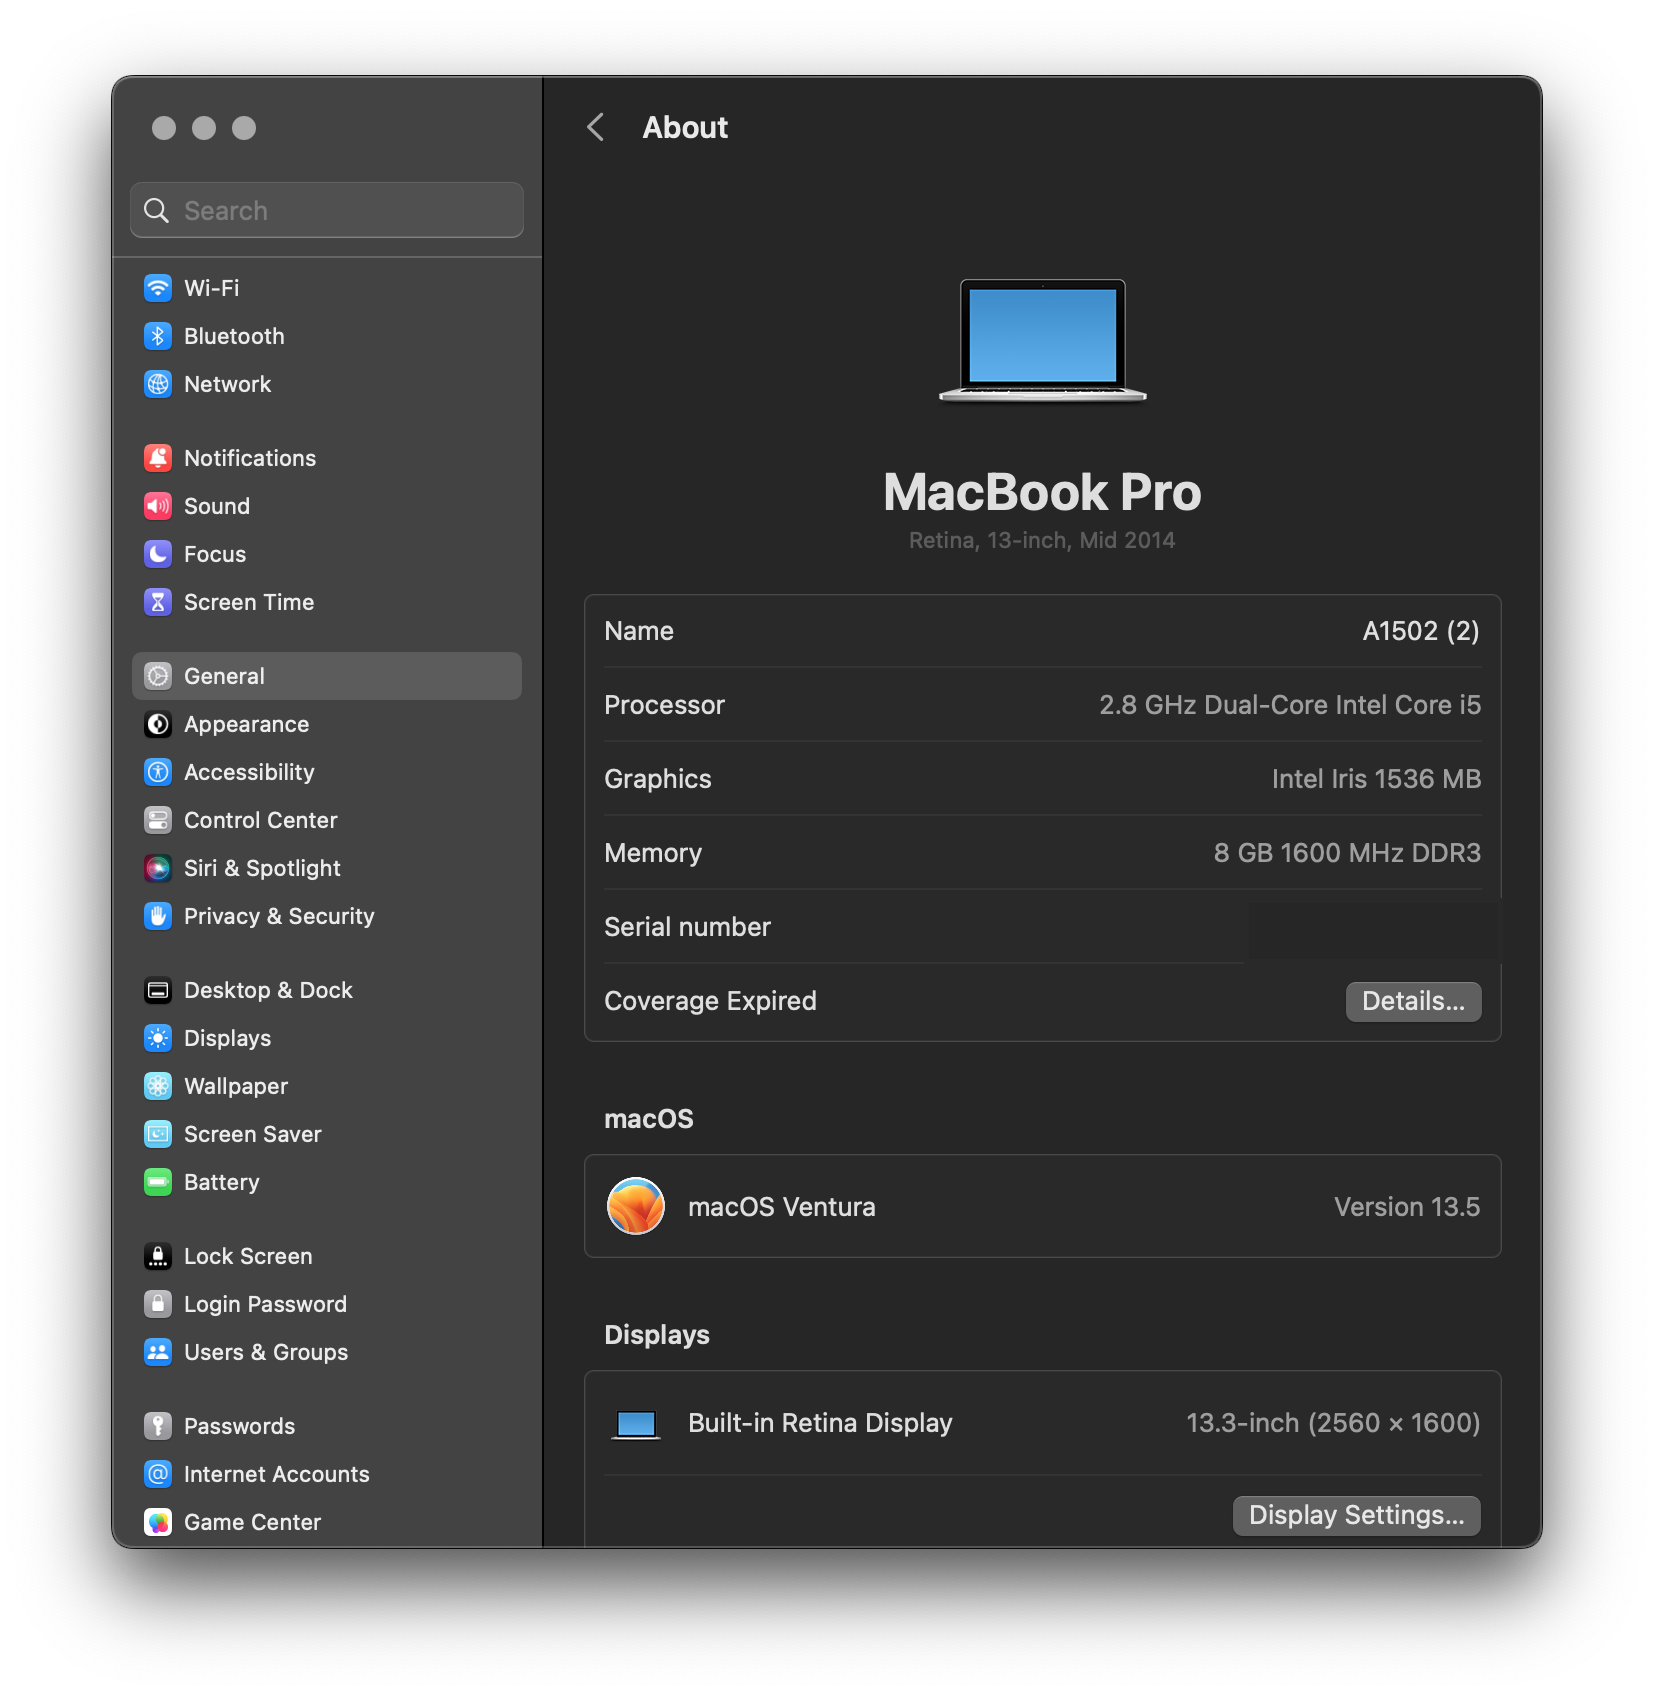Open coverage Details button
This screenshot has width=1654, height=1696.
1413,1001
